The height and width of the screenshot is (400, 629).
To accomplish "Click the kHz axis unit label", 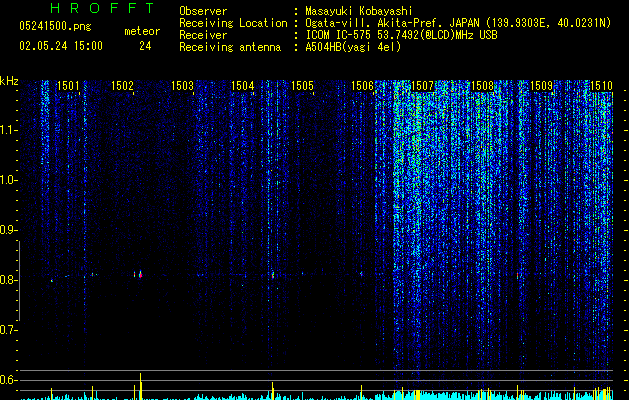I will click(9, 81).
